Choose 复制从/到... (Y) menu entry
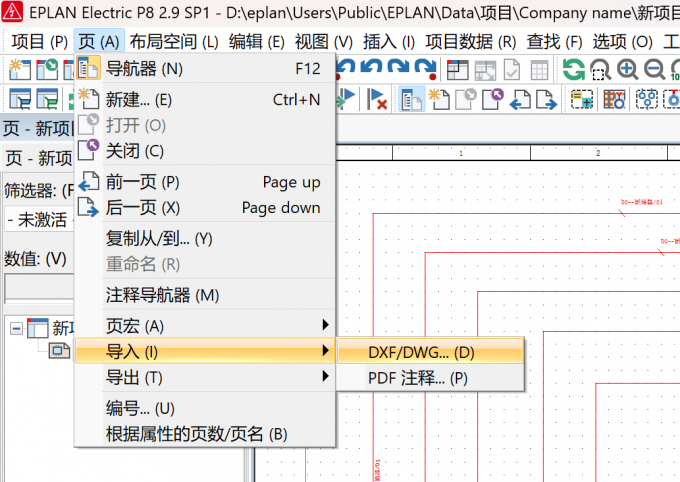Screen dimensions: 680x482 (x=205, y=239)
